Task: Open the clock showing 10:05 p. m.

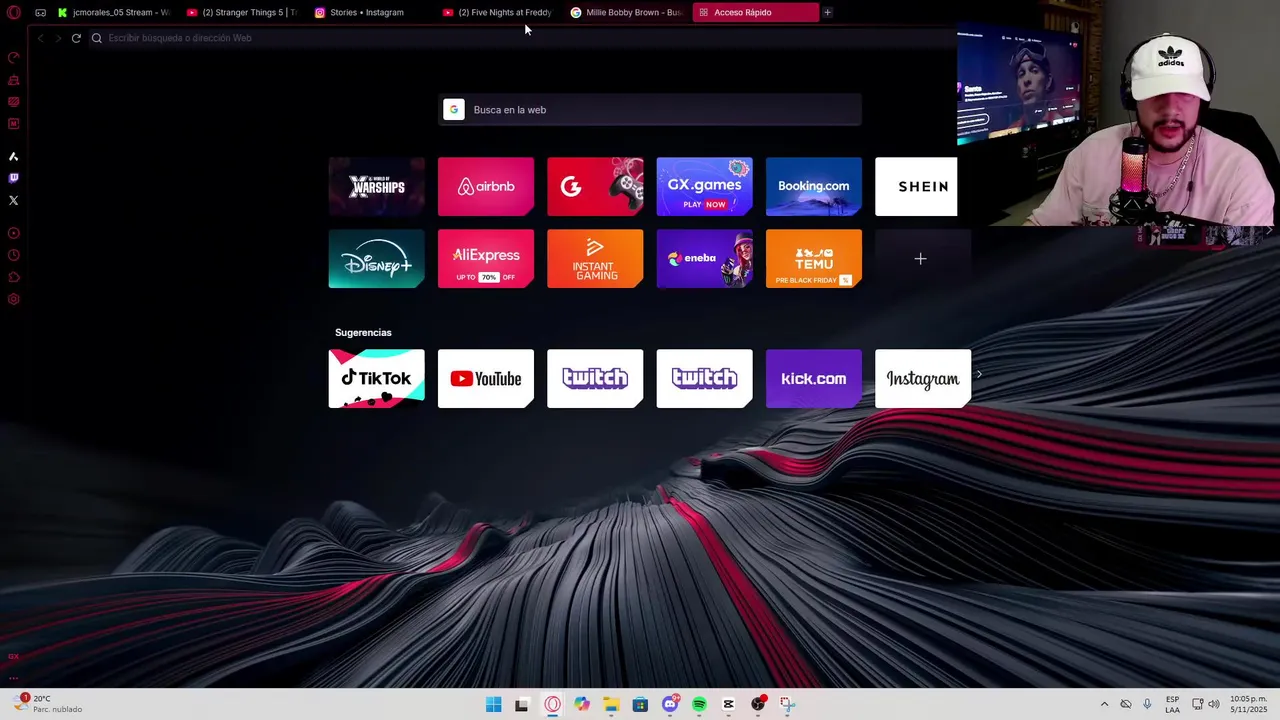Action: pyautogui.click(x=1249, y=704)
